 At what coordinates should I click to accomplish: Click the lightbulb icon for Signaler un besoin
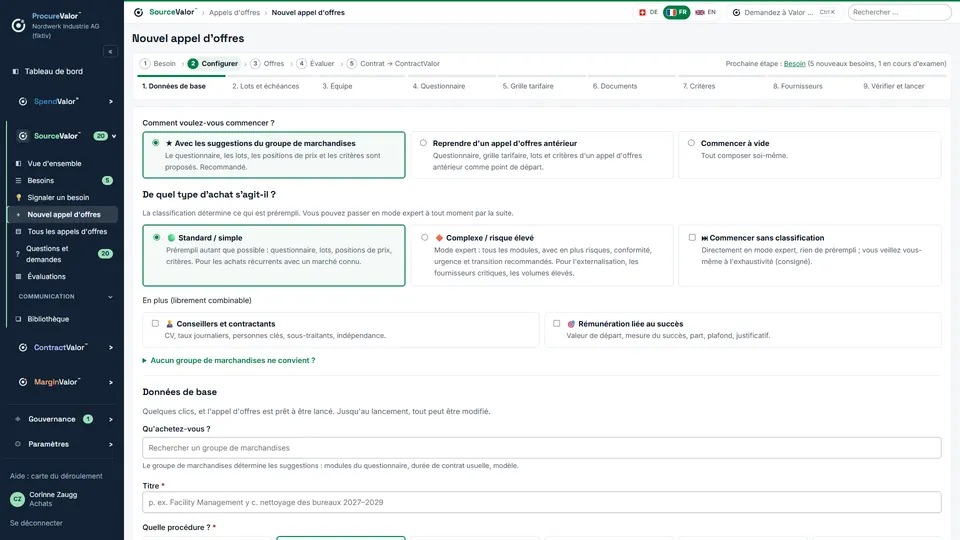[x=18, y=198]
